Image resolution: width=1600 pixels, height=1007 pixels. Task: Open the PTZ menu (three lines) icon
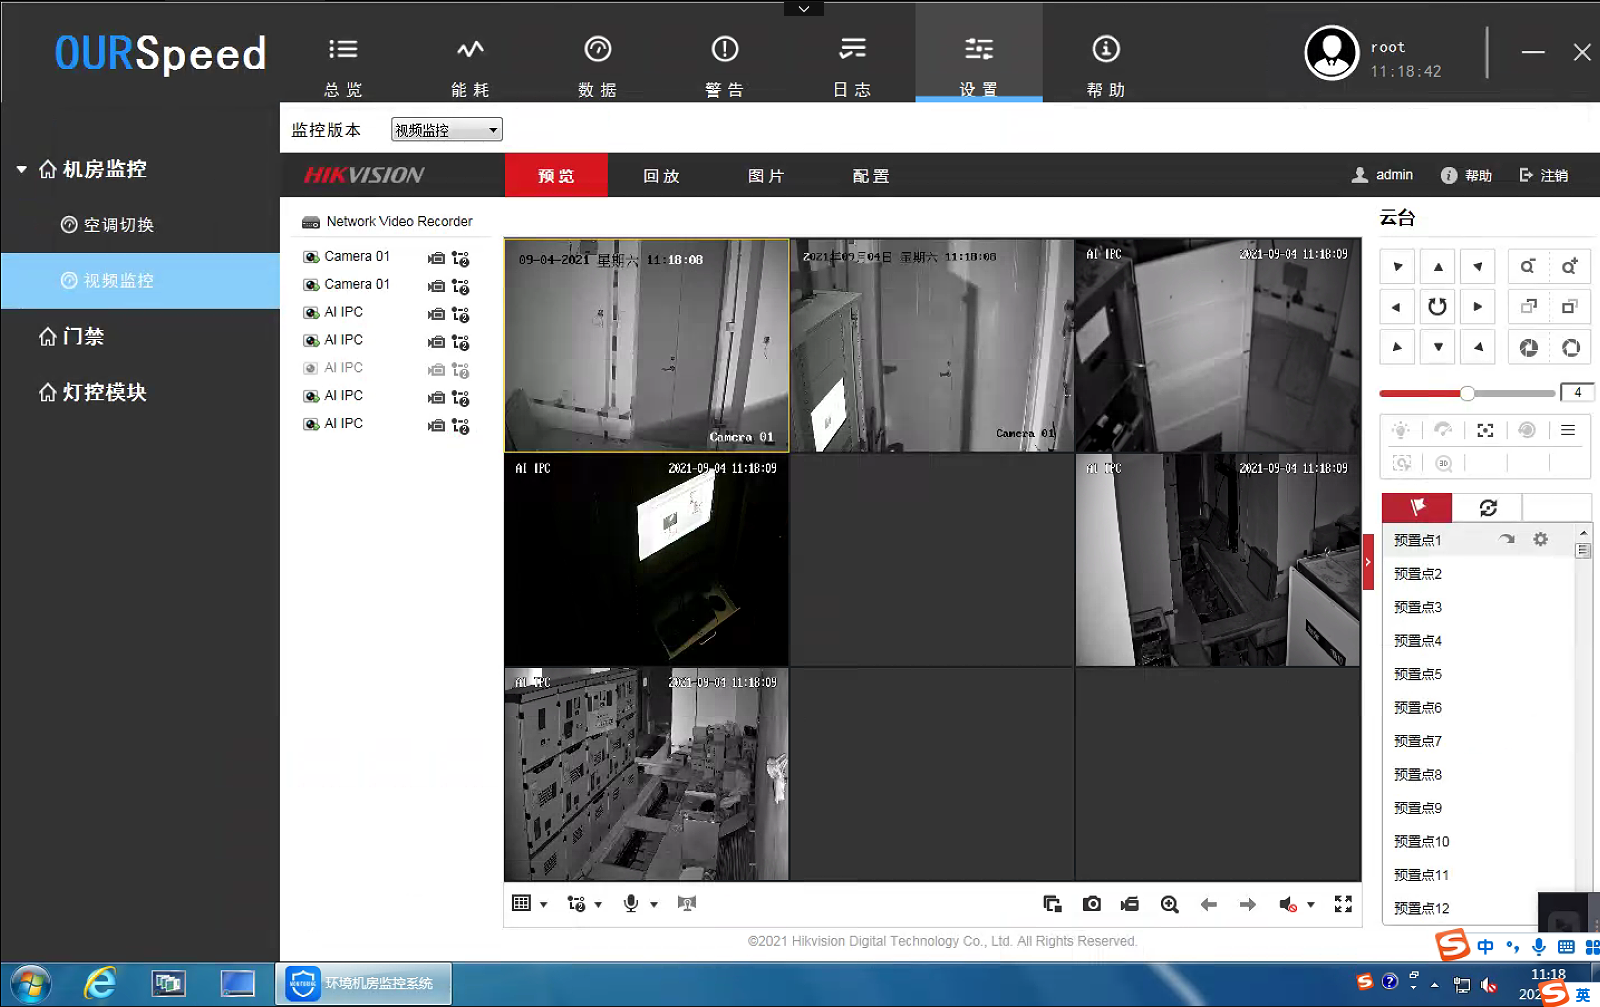[1568, 430]
